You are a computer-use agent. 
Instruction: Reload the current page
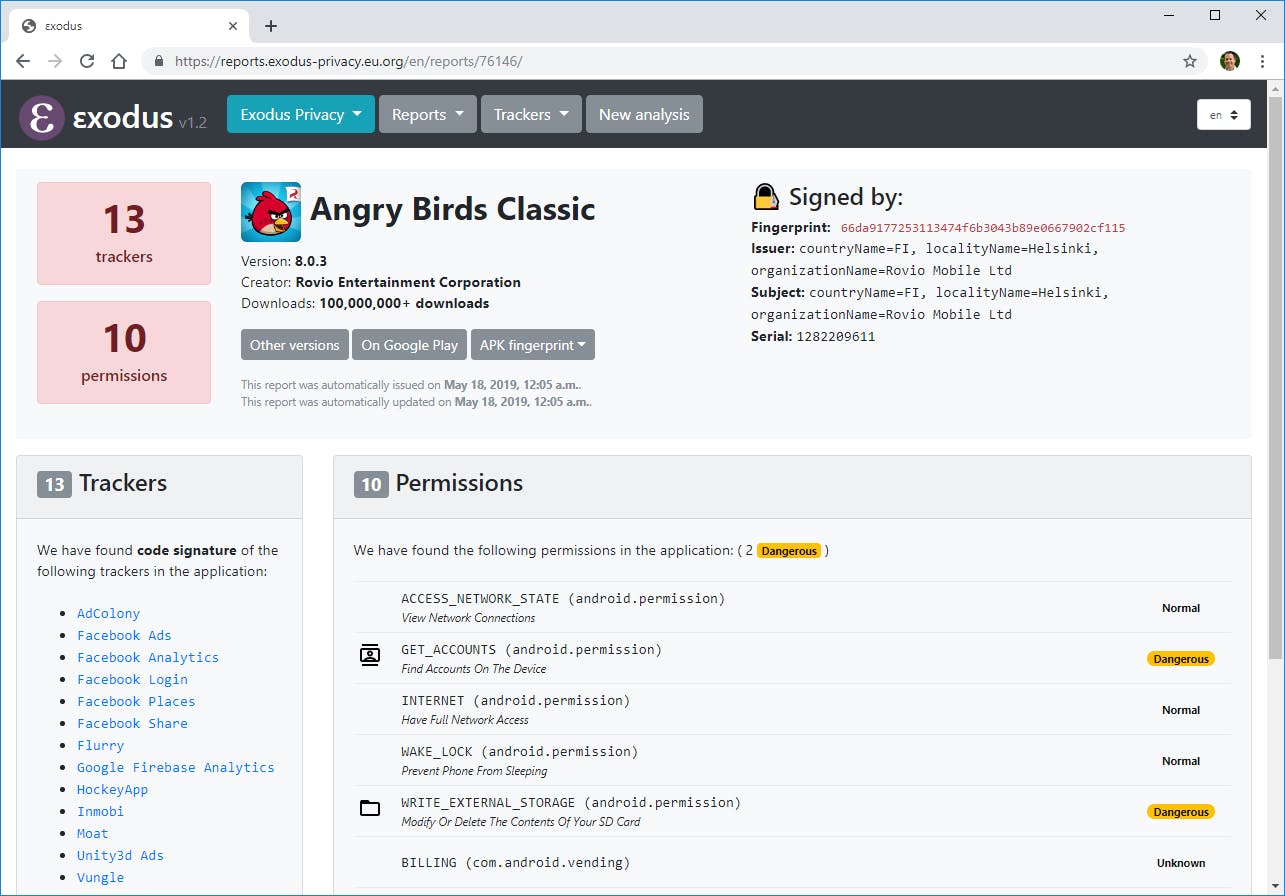[x=87, y=61]
